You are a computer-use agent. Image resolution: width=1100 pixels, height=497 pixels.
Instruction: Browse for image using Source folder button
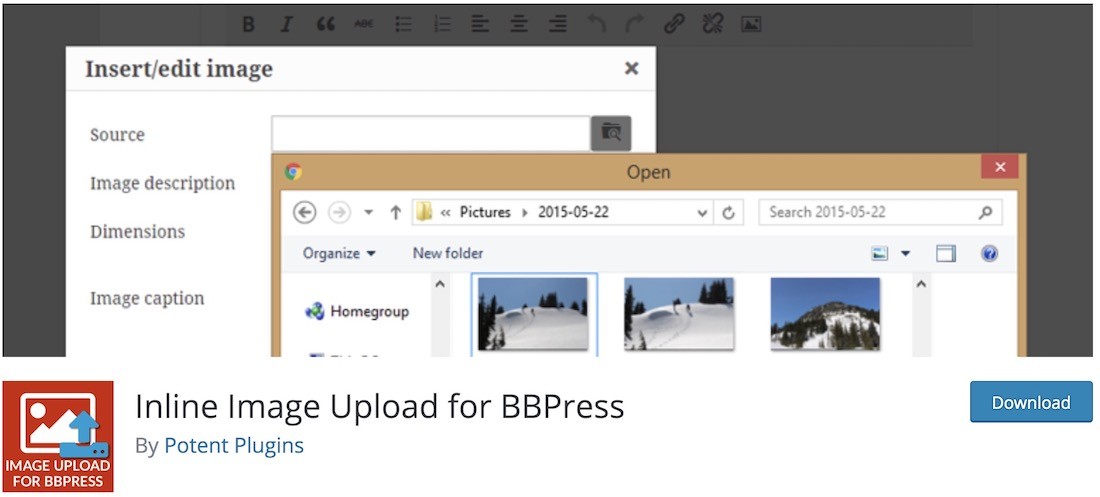pyautogui.click(x=611, y=133)
